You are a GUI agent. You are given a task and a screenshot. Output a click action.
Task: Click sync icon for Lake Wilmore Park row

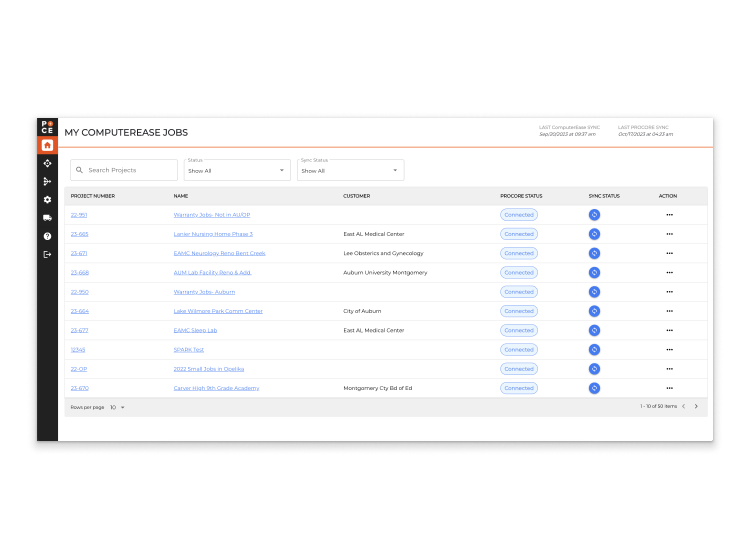point(594,311)
